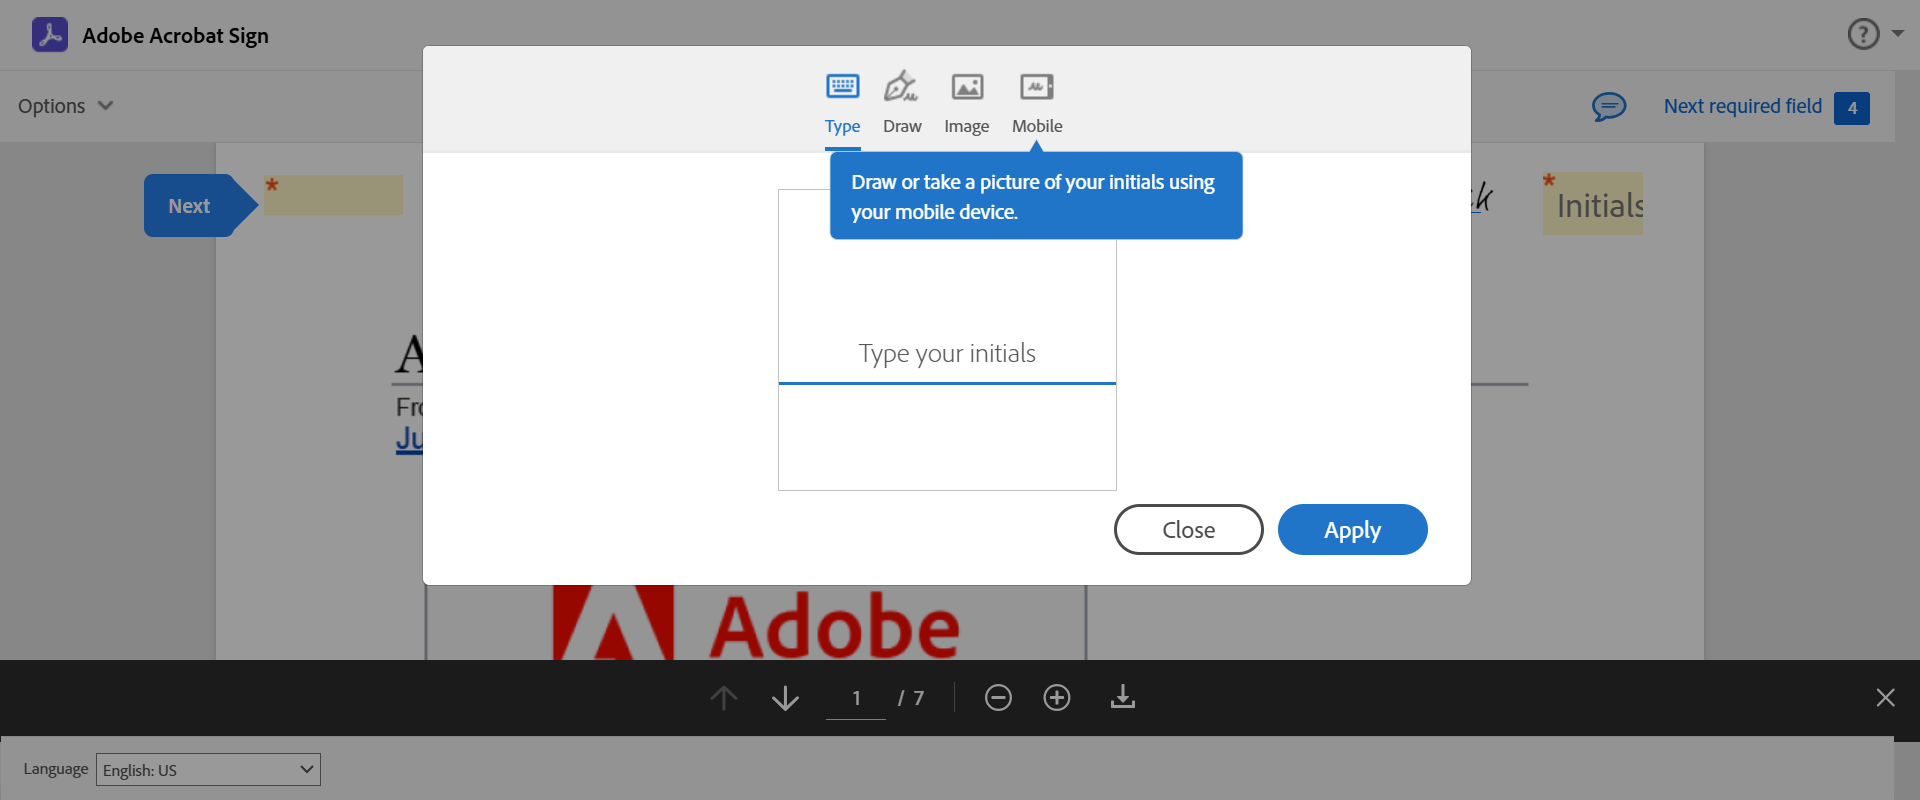This screenshot has width=1920, height=800.
Task: Go to Next required field
Action: pyautogui.click(x=1742, y=106)
